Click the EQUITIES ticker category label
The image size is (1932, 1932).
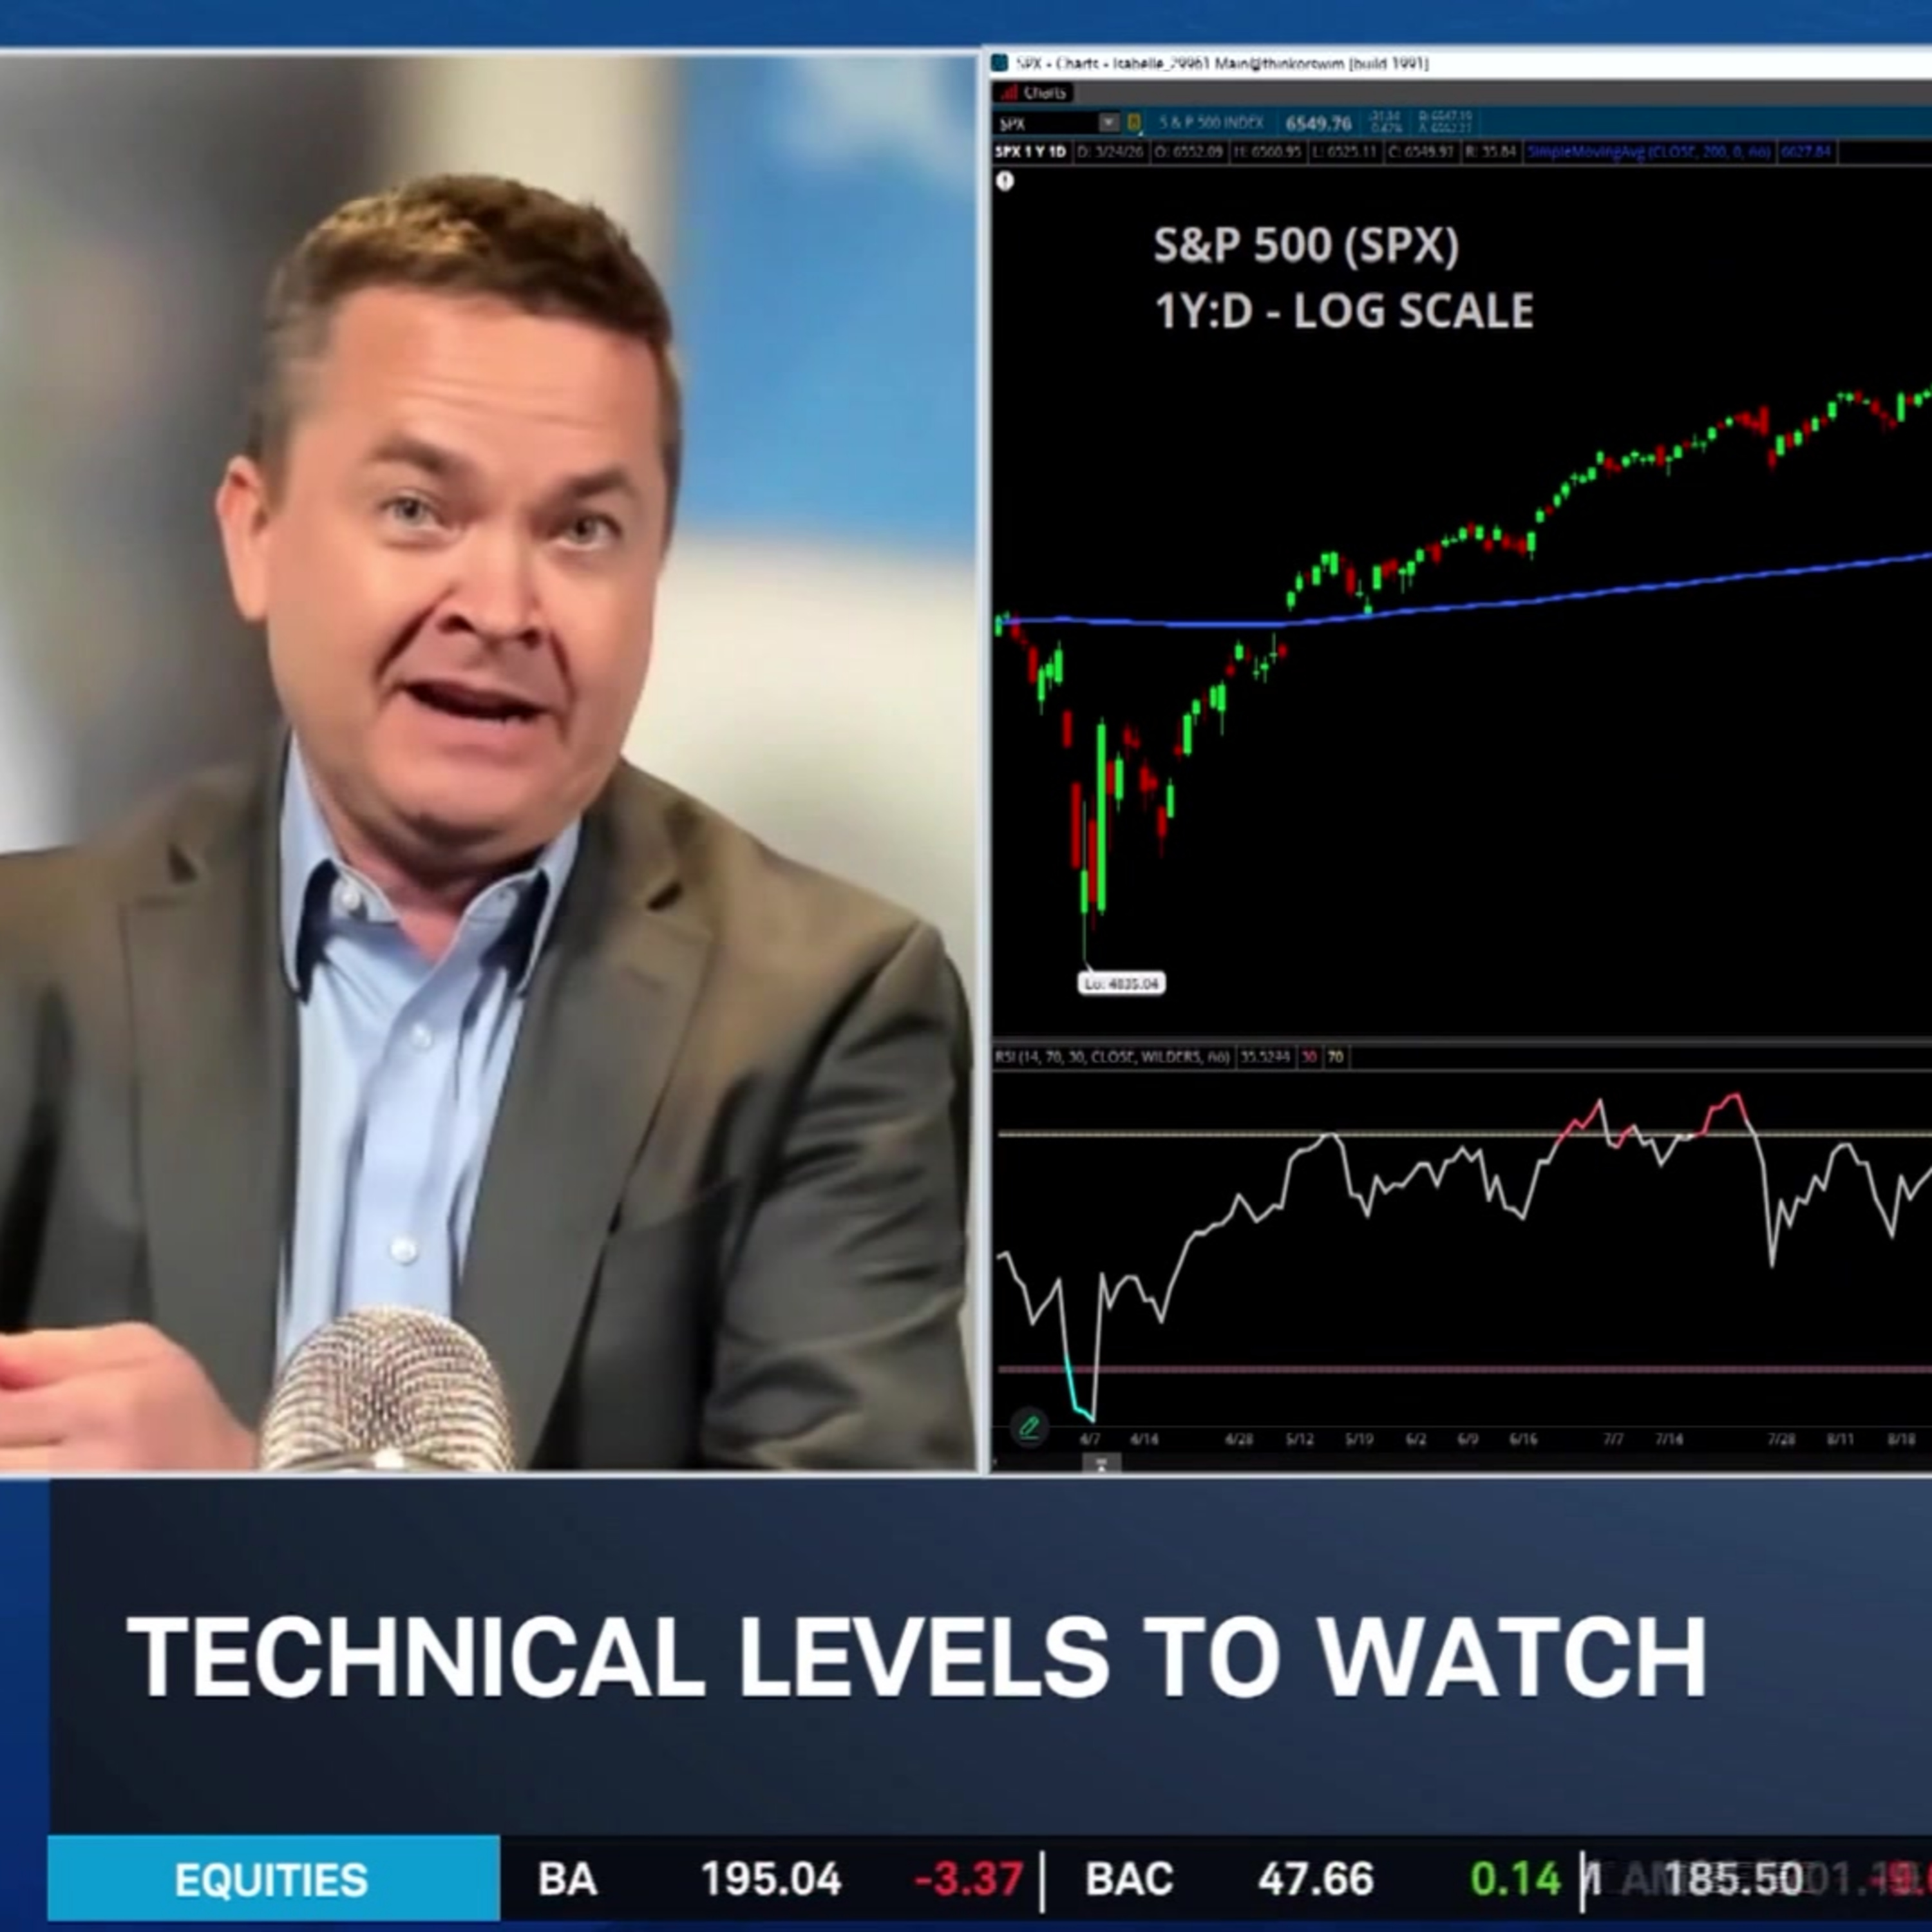point(271,1880)
